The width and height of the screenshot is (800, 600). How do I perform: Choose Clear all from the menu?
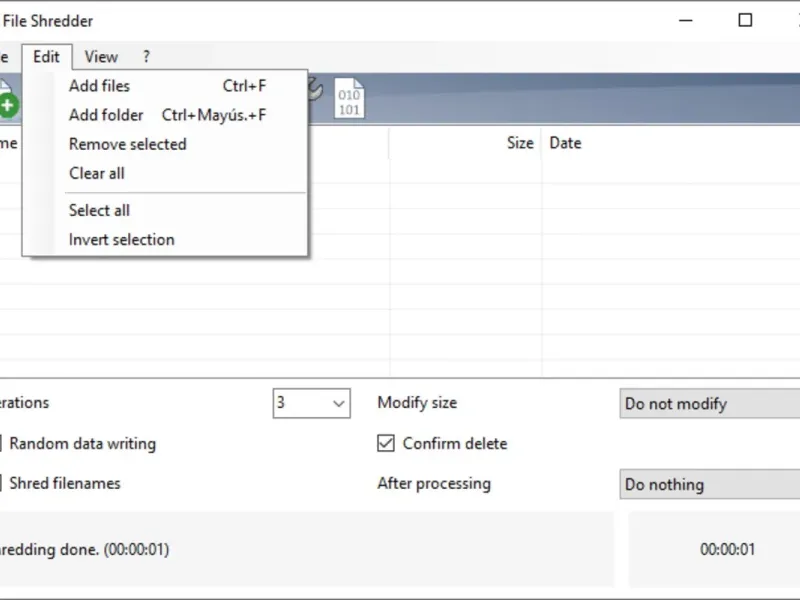point(96,173)
